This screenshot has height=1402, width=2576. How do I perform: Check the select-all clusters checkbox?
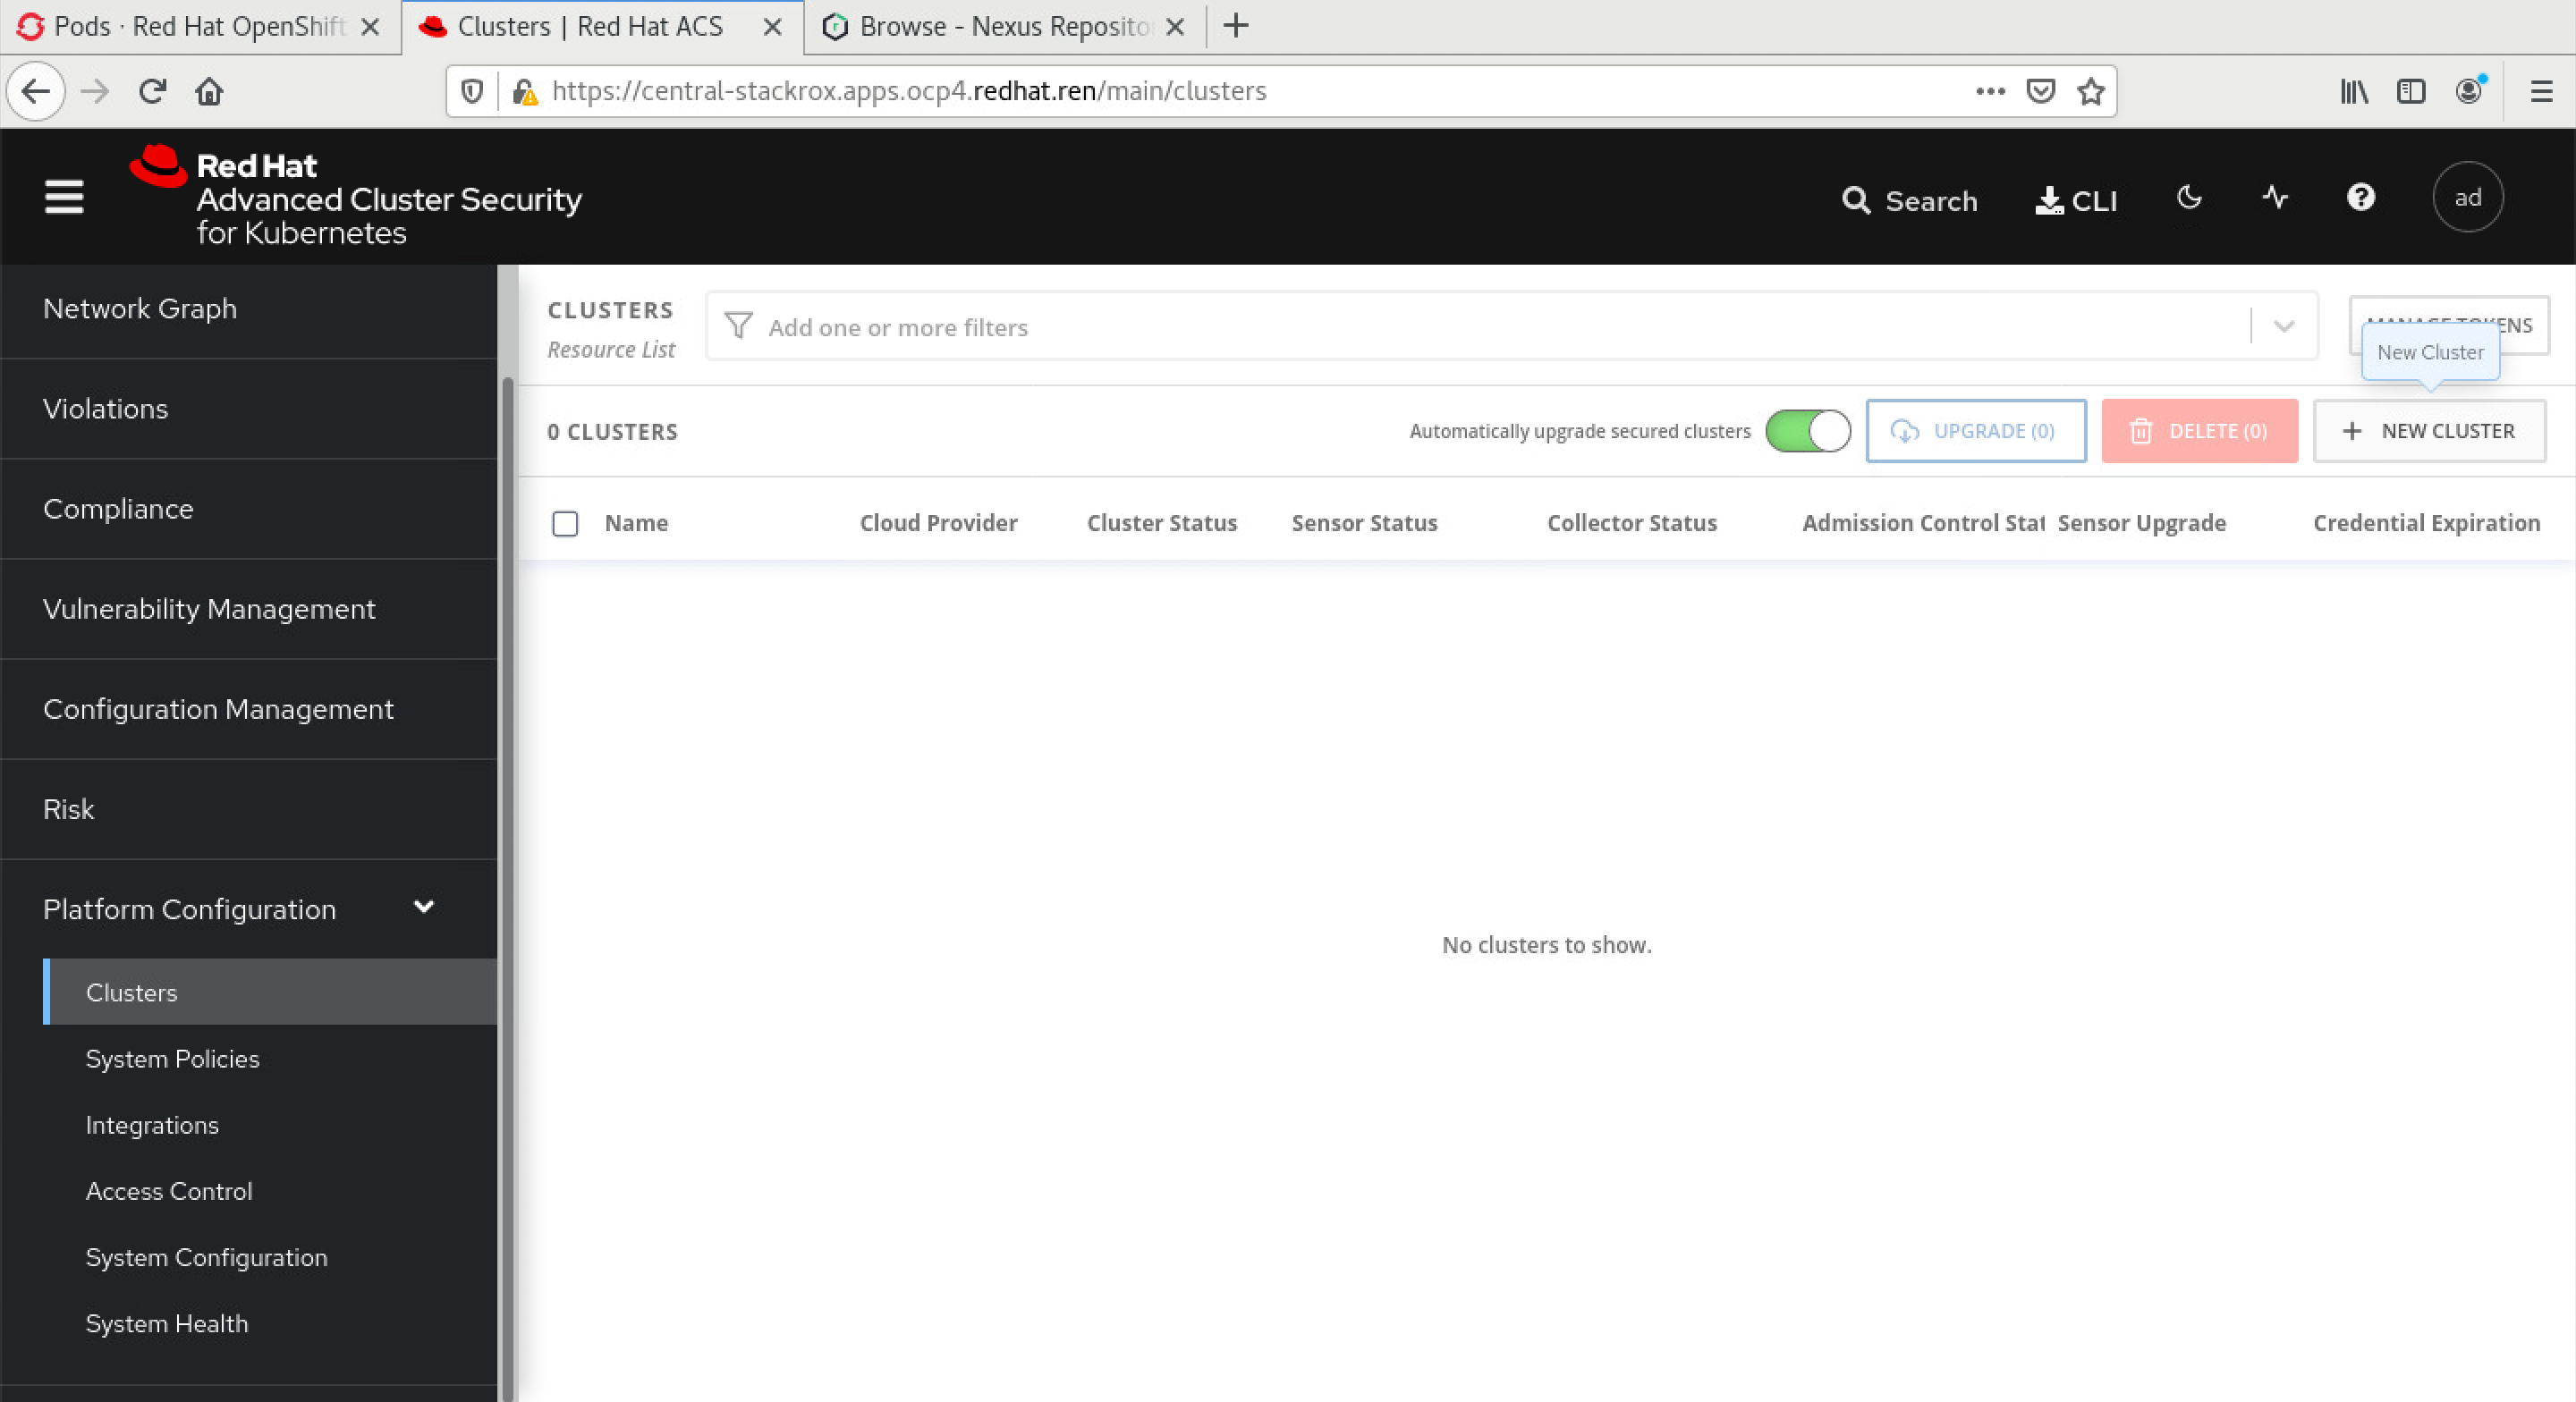coord(565,523)
